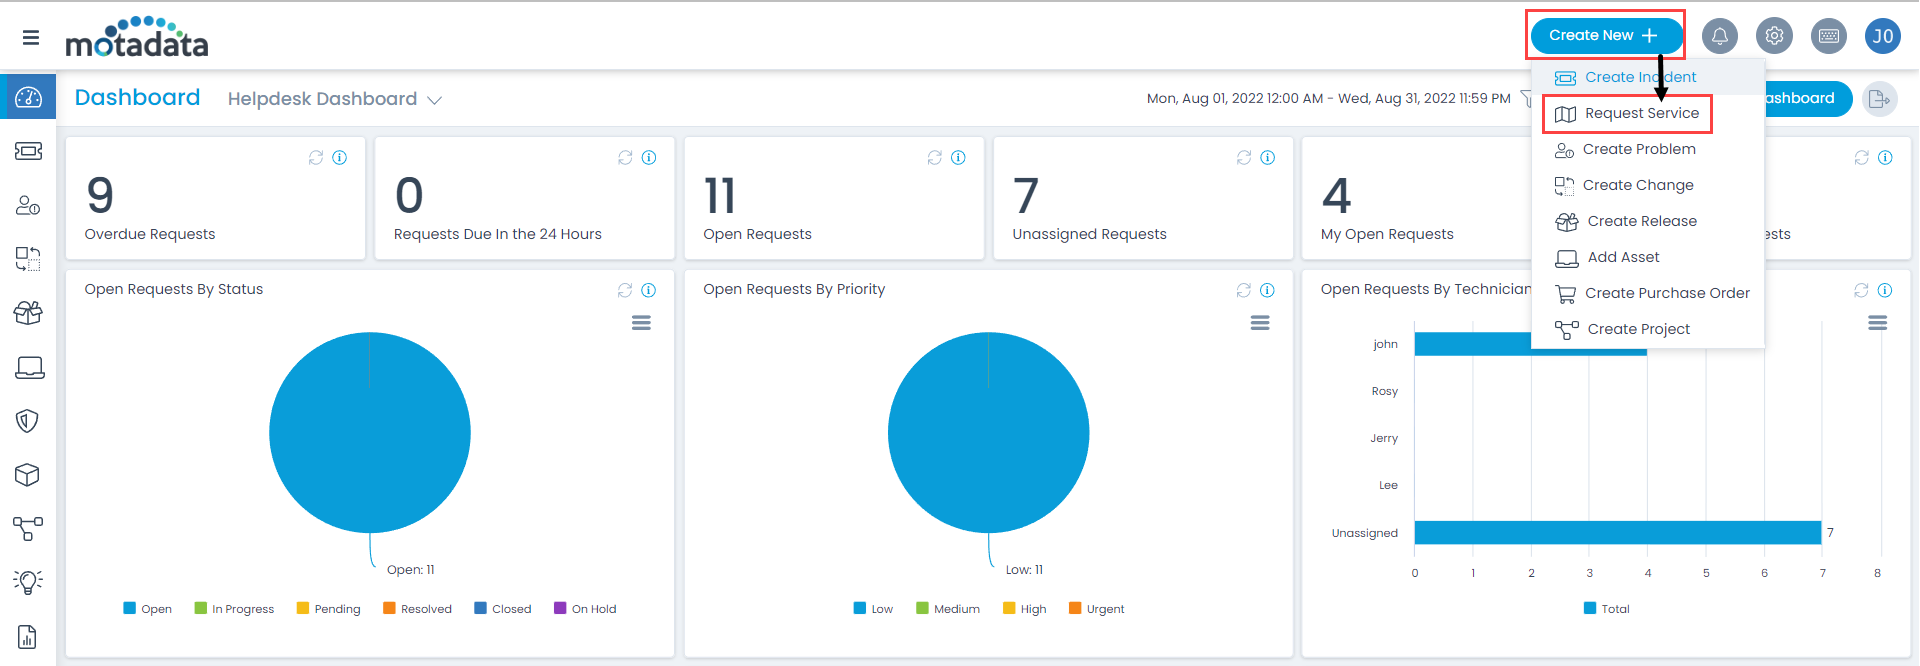Open the Reports icon in sidebar
The height and width of the screenshot is (666, 1920).
pos(28,637)
